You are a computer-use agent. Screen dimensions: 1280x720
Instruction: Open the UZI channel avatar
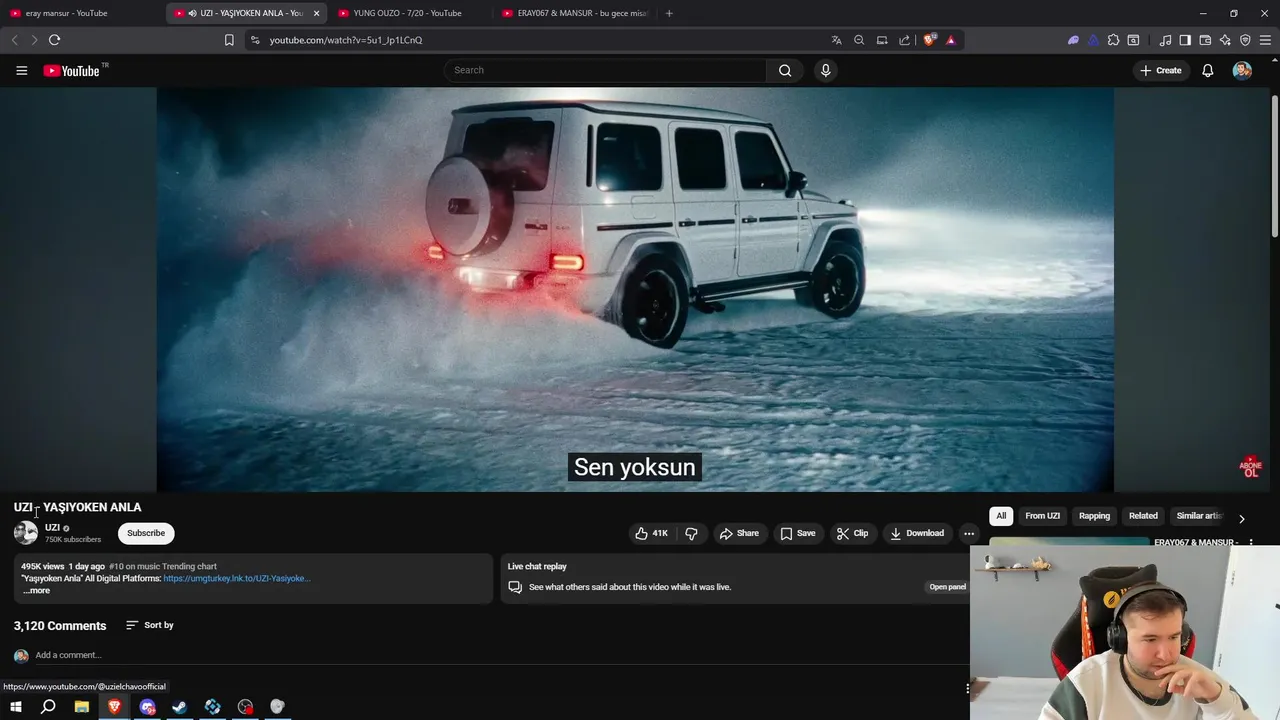click(x=26, y=533)
